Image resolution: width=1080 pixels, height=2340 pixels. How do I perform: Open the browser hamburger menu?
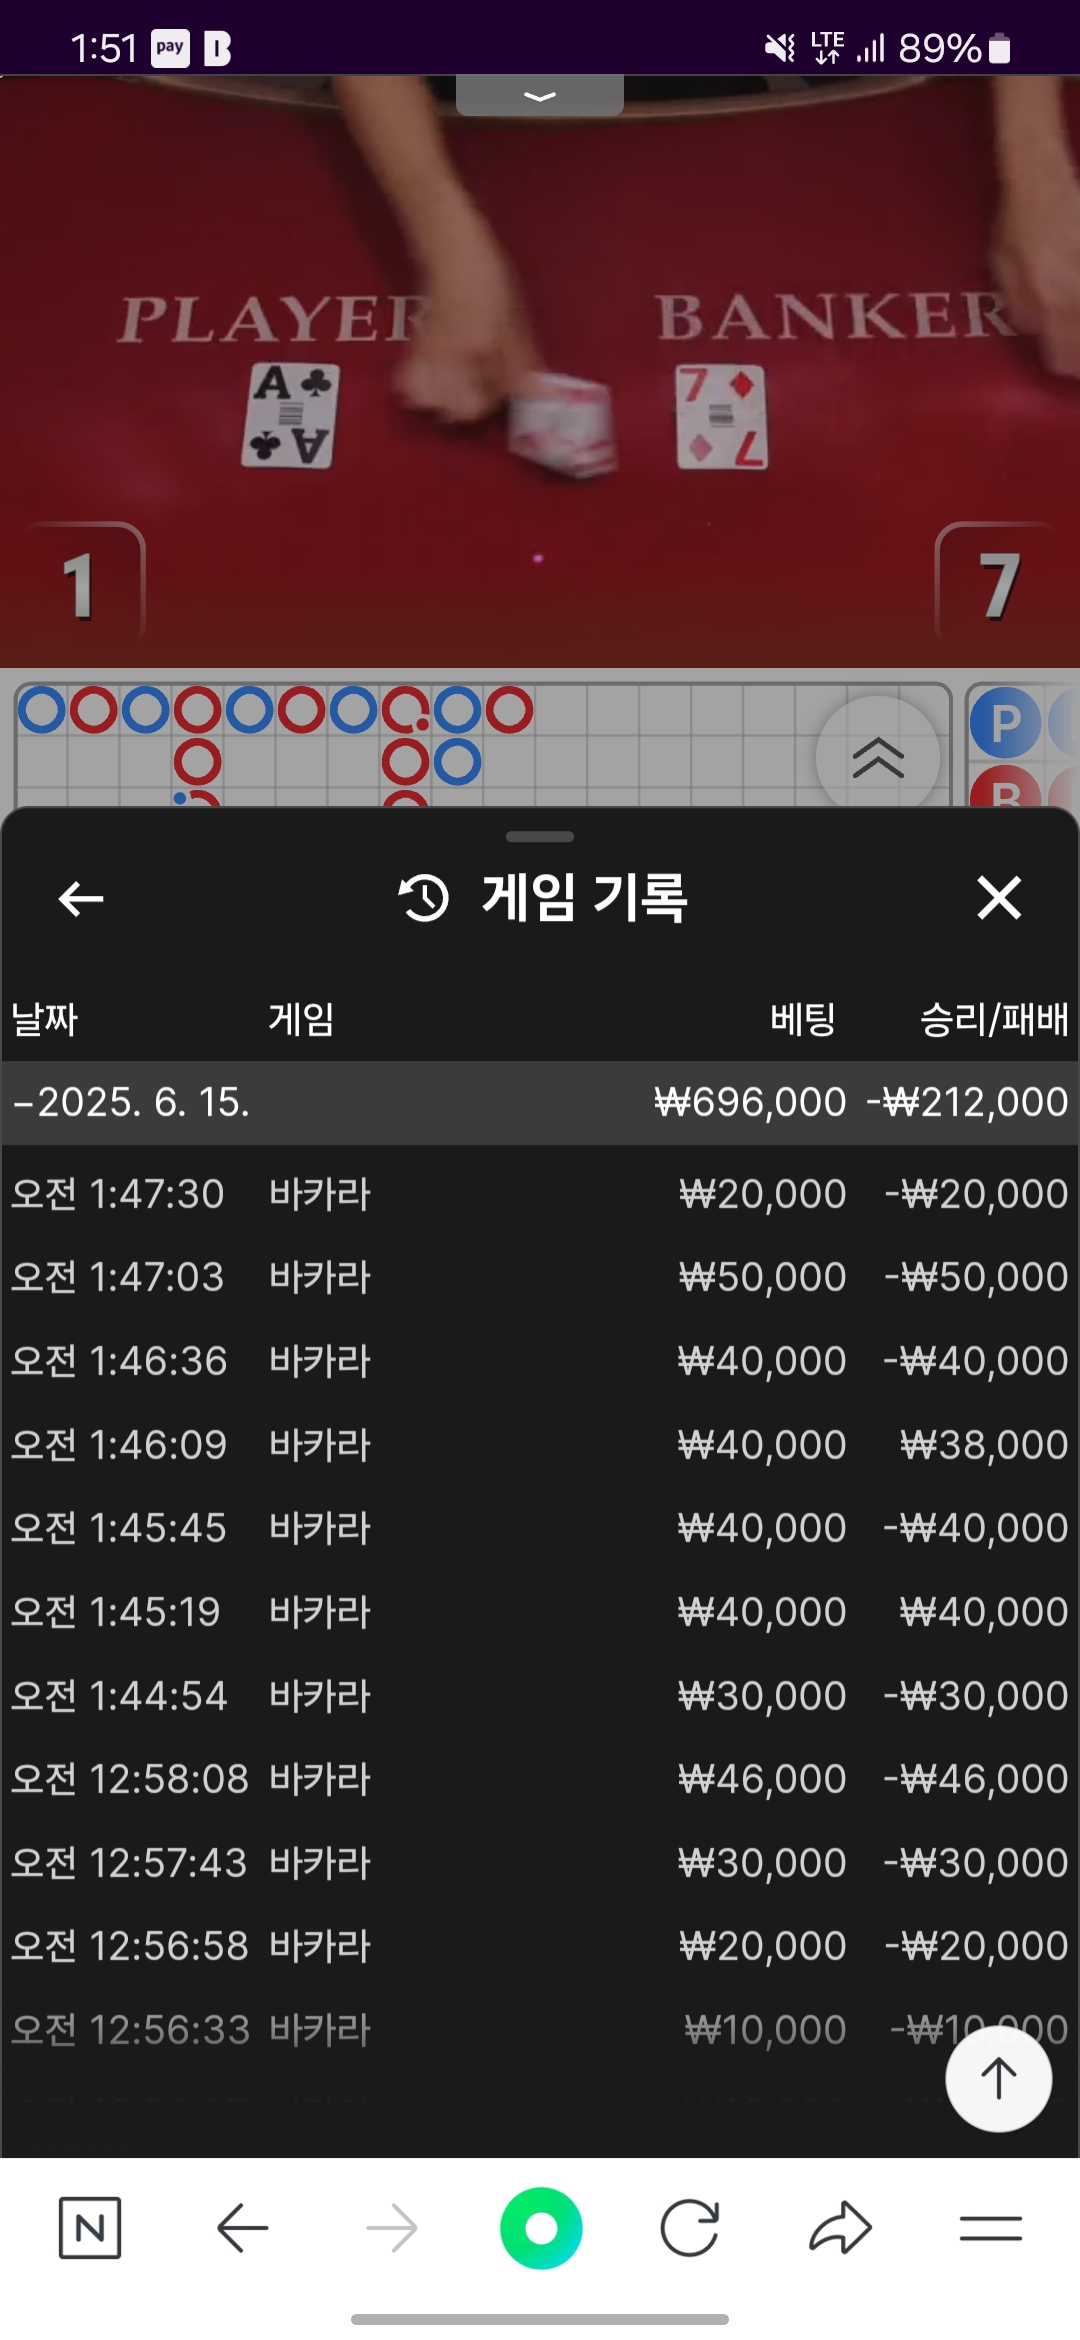coord(990,2228)
